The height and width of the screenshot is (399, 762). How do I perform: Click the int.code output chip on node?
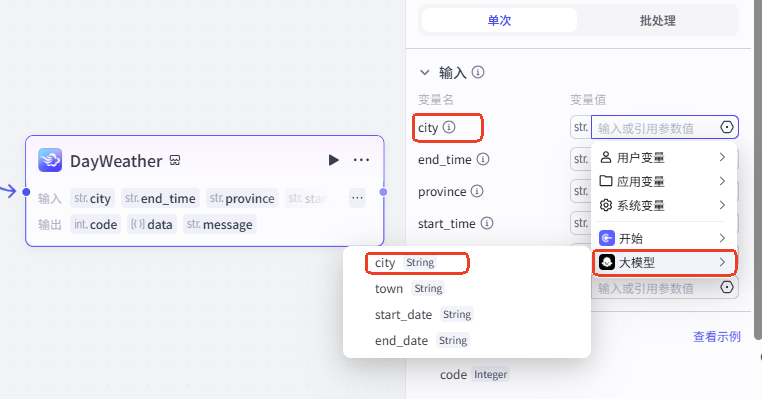tap(95, 224)
